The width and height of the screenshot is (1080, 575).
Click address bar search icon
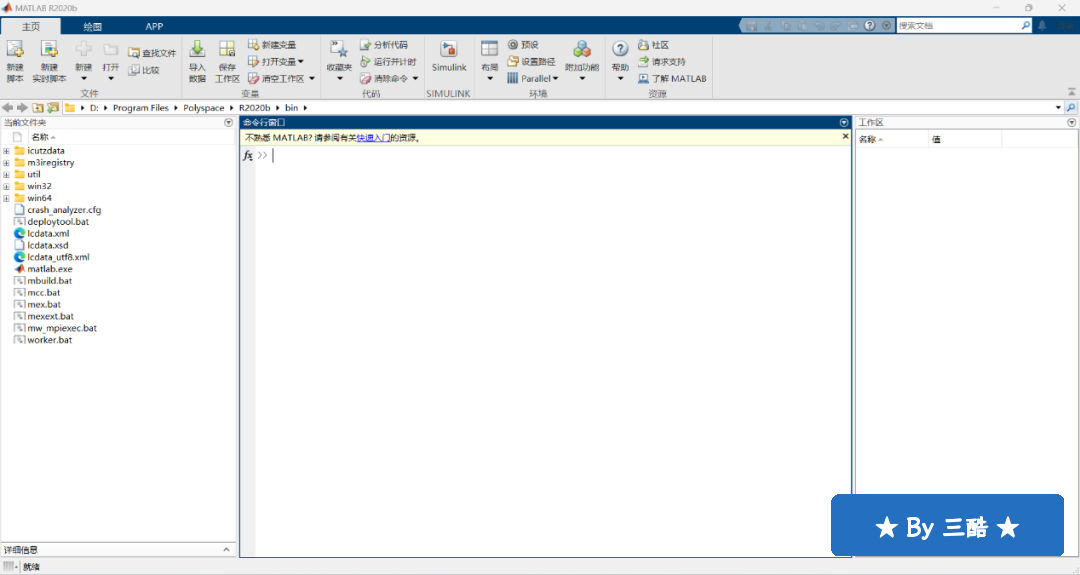1071,107
